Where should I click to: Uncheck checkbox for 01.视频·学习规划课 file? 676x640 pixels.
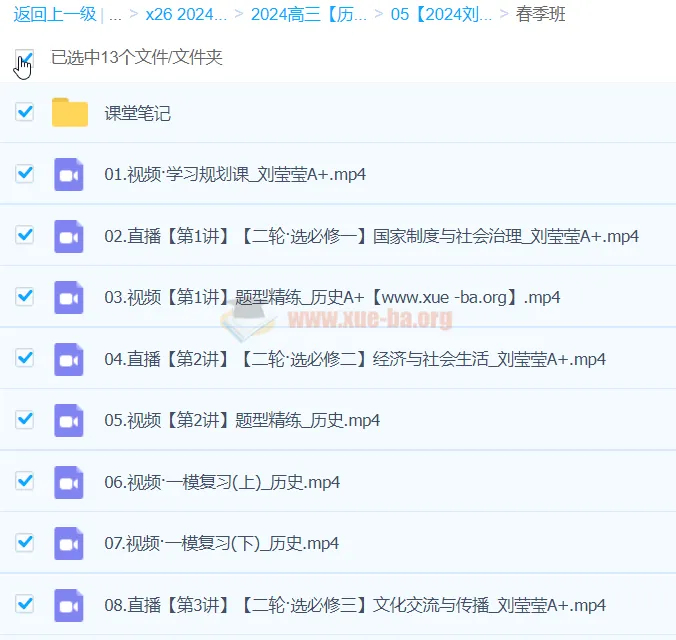coord(25,174)
